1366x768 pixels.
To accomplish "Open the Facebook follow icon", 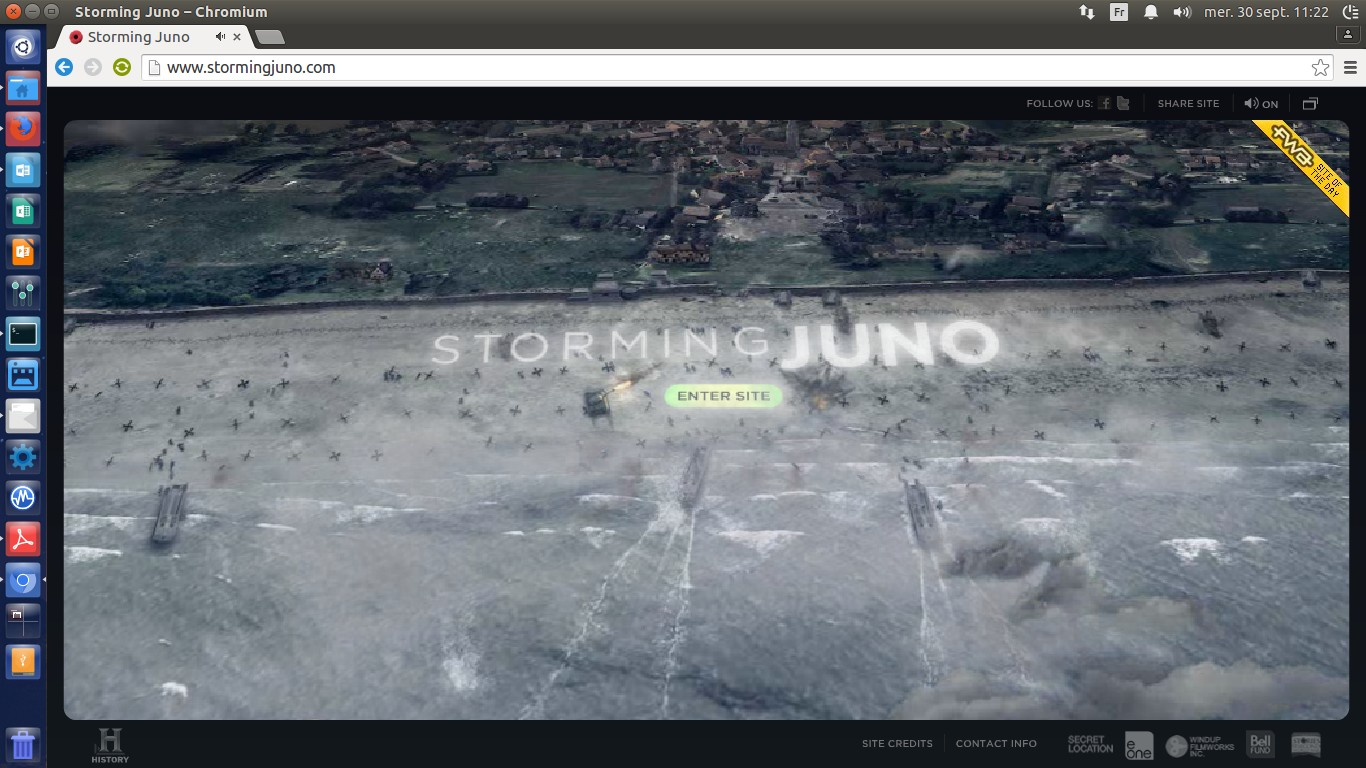I will tap(1105, 103).
